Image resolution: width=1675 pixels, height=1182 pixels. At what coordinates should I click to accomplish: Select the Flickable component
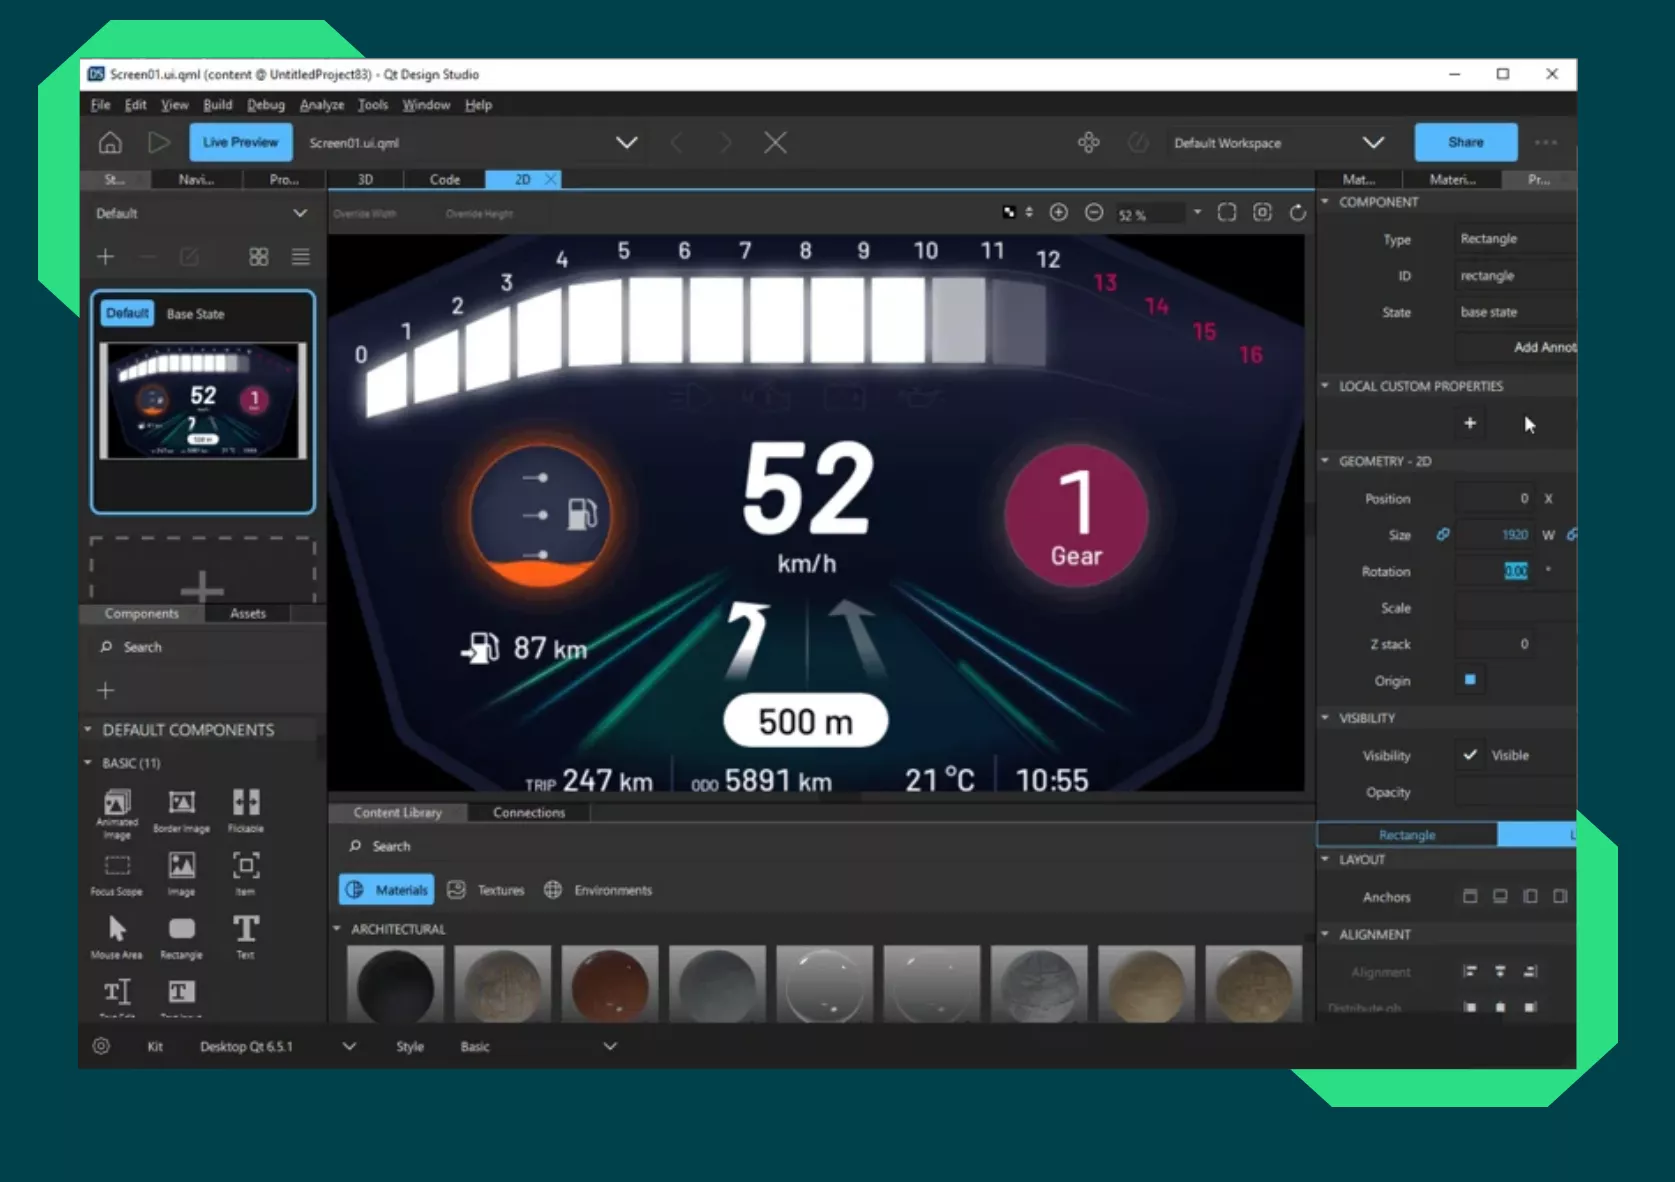point(246,812)
